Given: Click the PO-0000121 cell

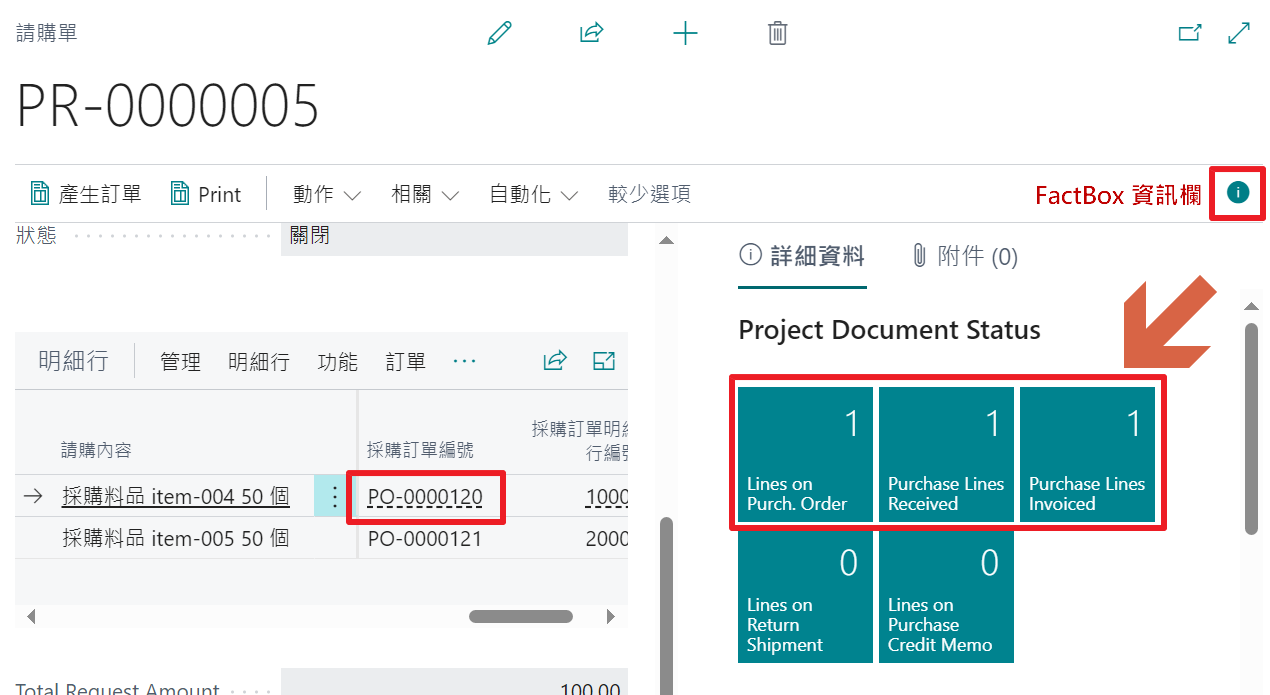Looking at the screenshot, I should [425, 539].
